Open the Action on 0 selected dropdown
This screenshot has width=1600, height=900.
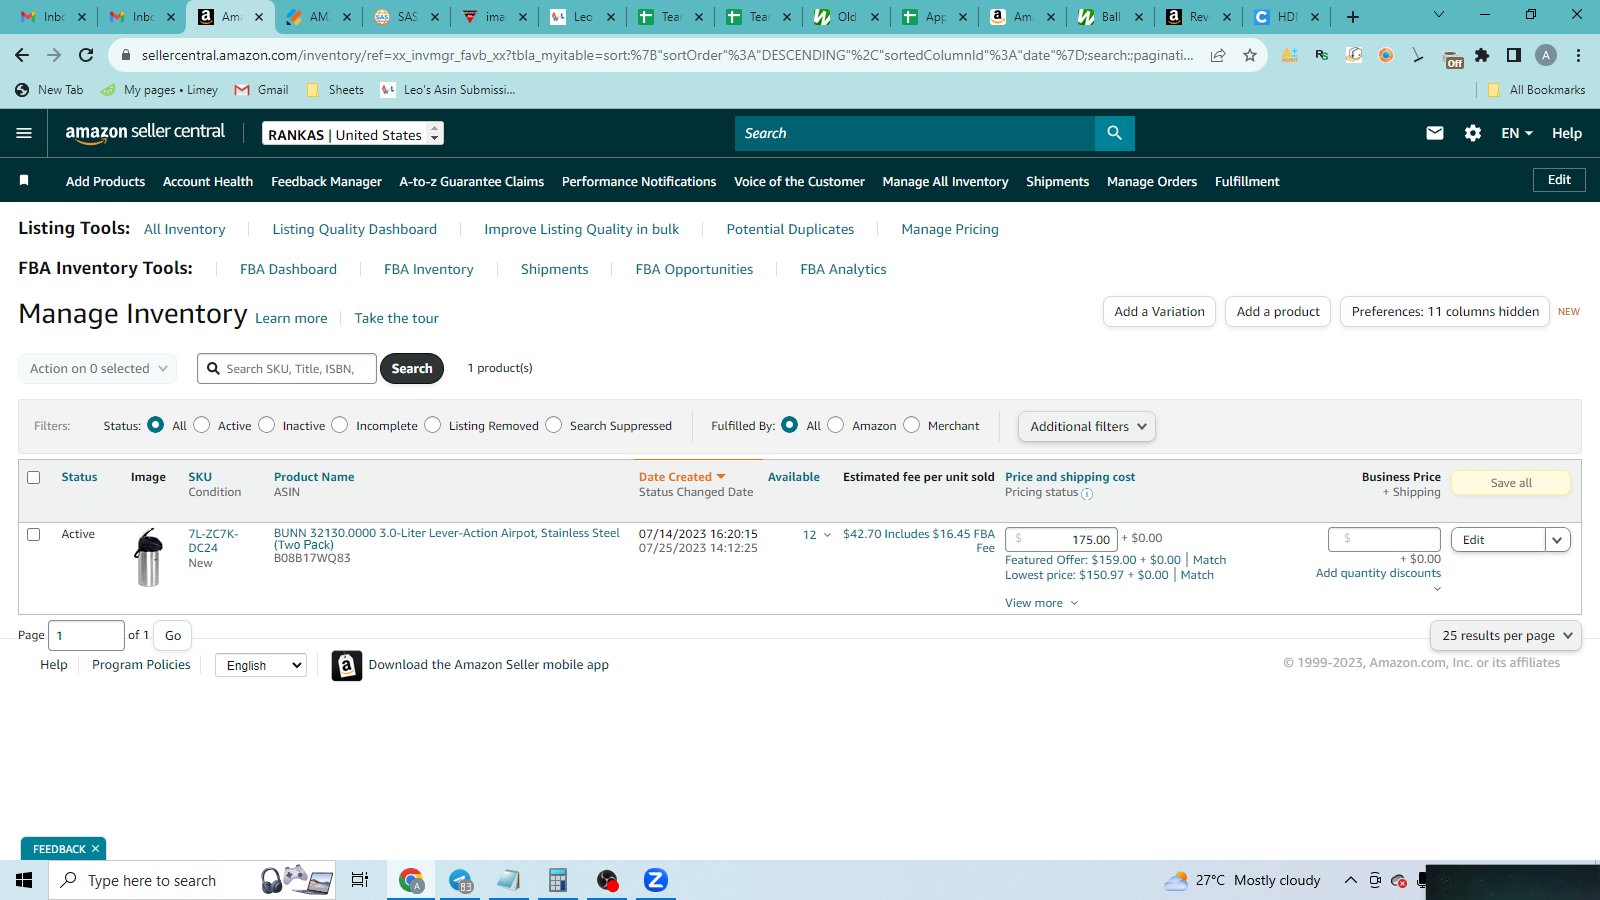tap(98, 368)
